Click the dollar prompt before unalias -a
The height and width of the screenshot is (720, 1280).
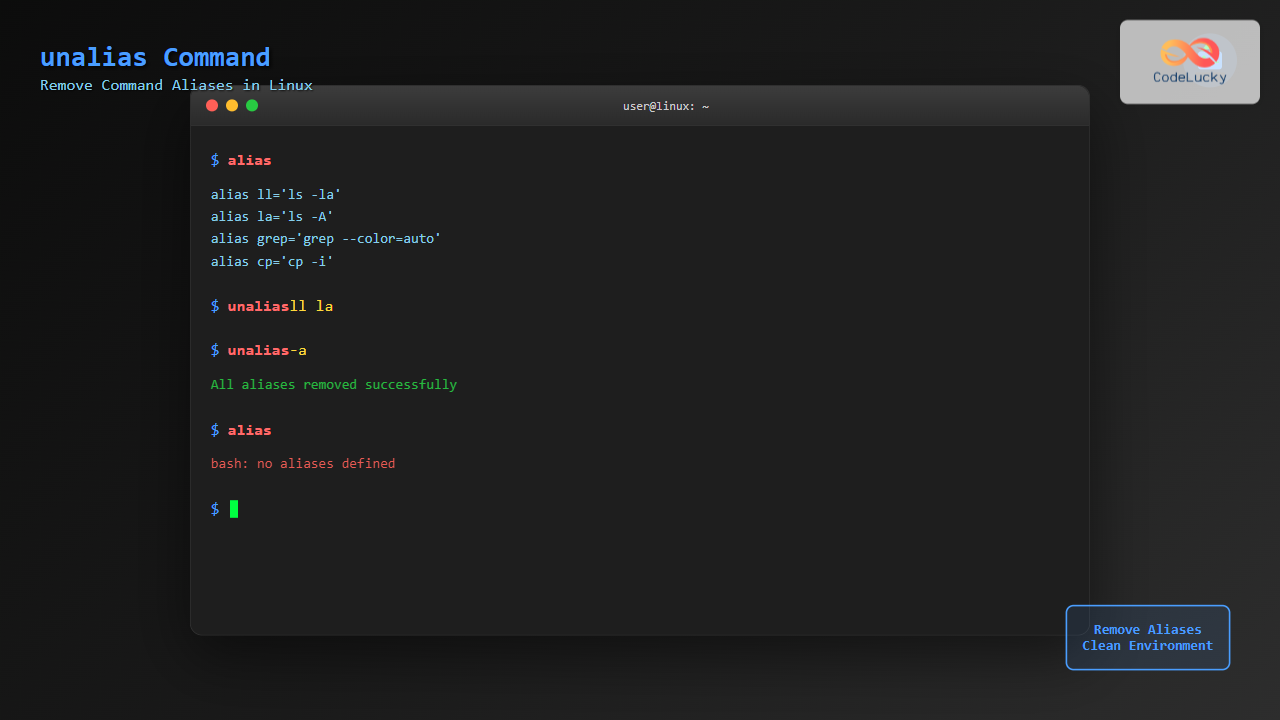(214, 350)
